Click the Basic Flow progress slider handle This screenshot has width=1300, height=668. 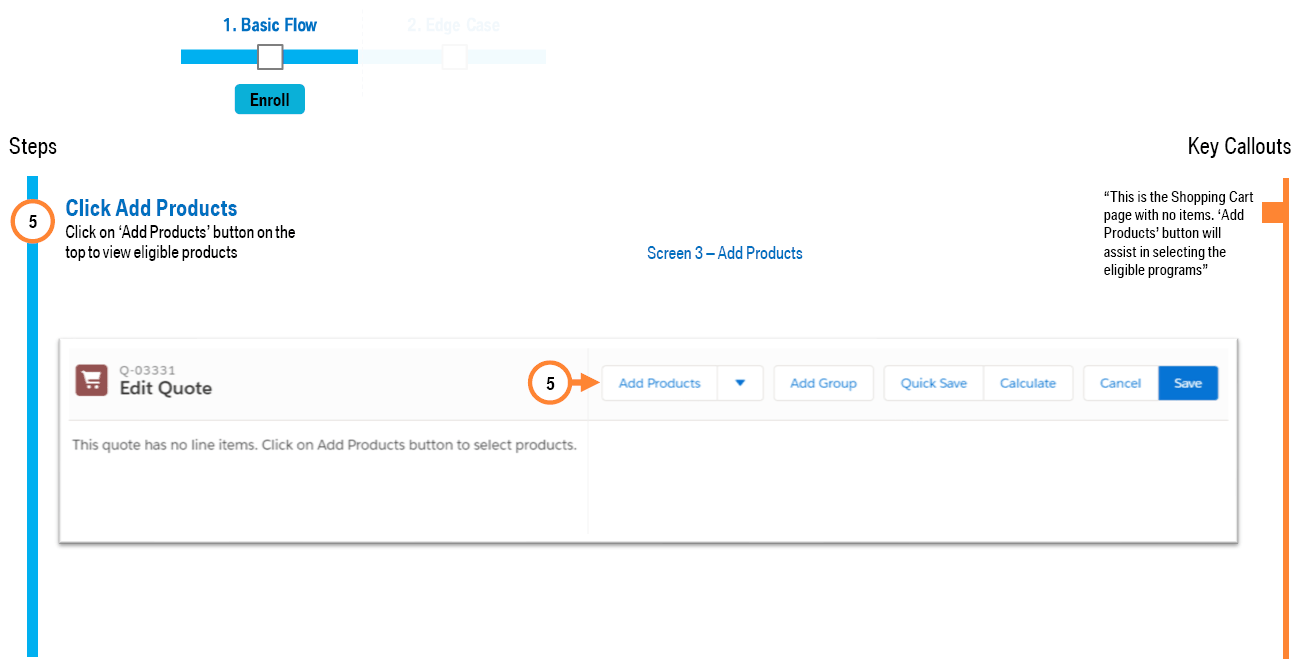[x=270, y=57]
